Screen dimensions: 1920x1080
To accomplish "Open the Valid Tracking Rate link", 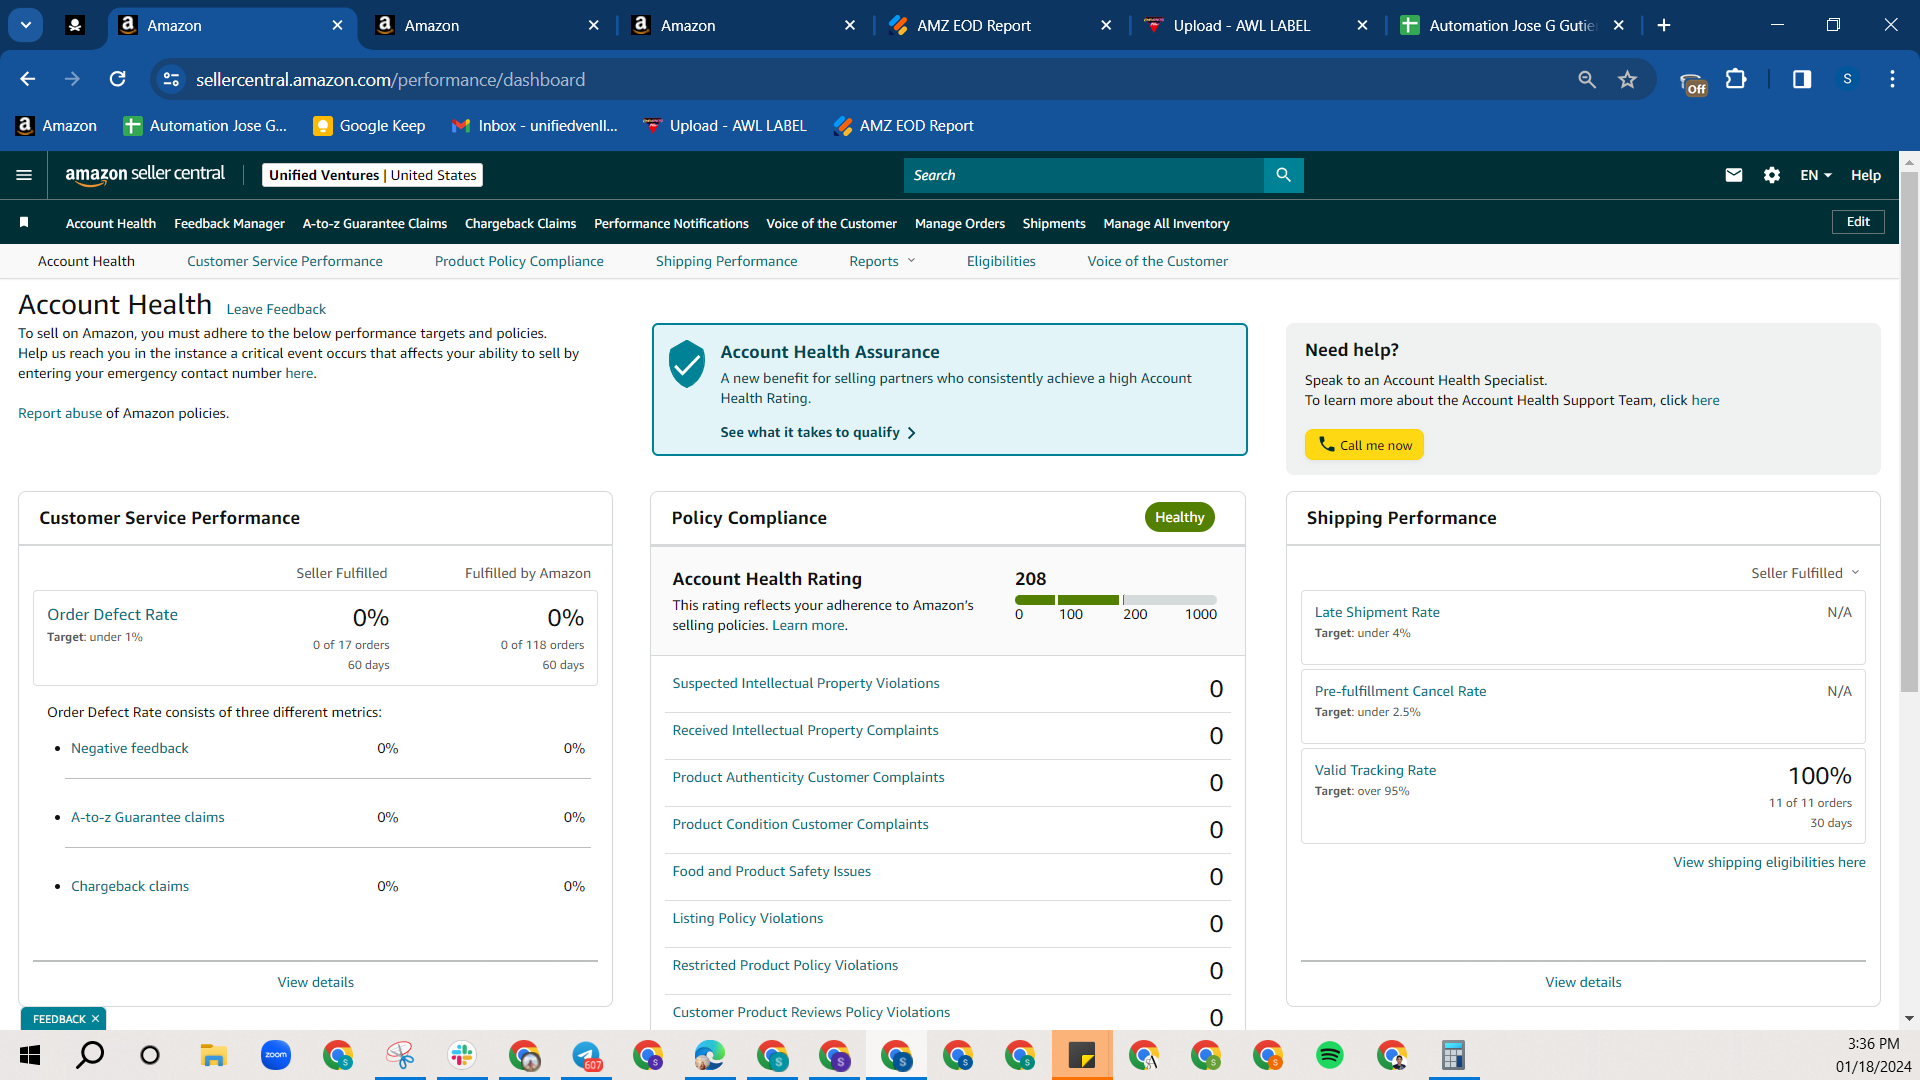I will pyautogui.click(x=1375, y=770).
